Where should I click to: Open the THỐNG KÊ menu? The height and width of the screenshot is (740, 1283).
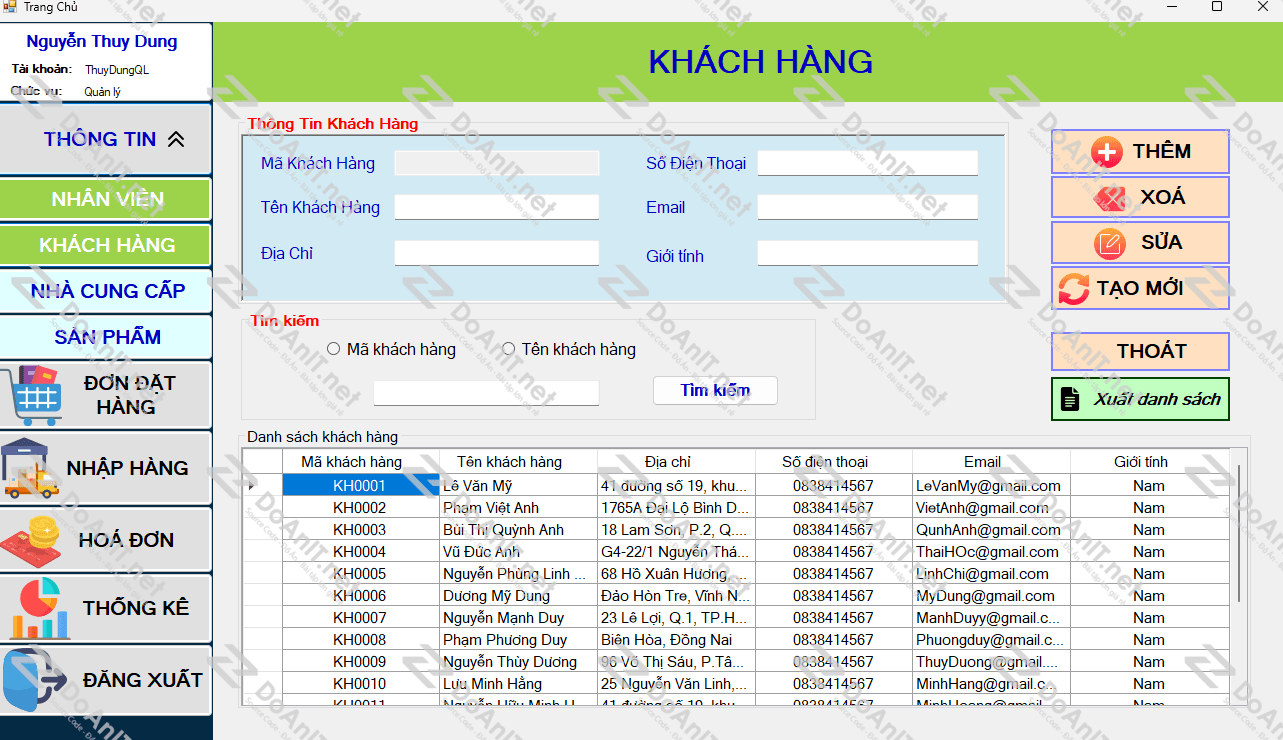pos(106,608)
